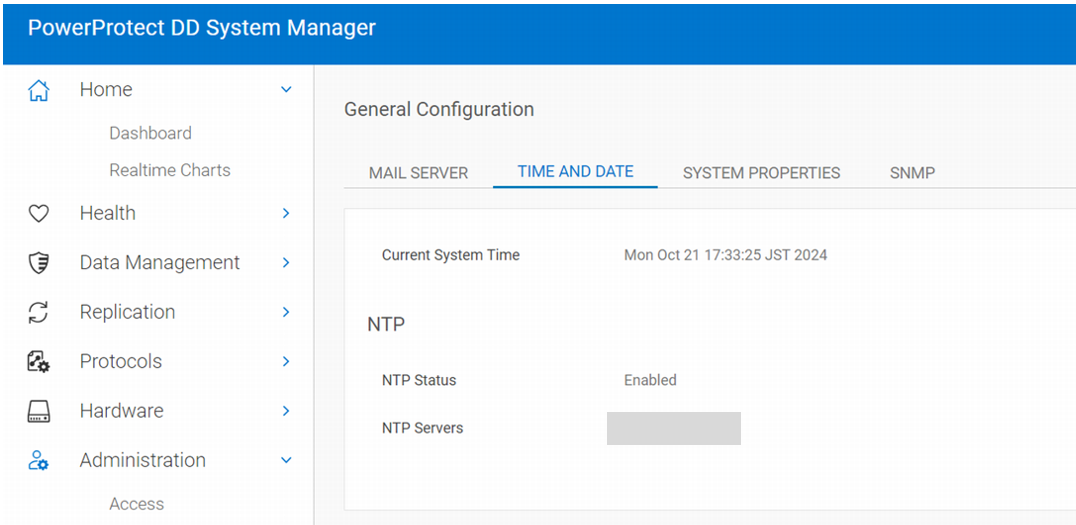
Task: Open the Dashboard page
Action: 150,133
